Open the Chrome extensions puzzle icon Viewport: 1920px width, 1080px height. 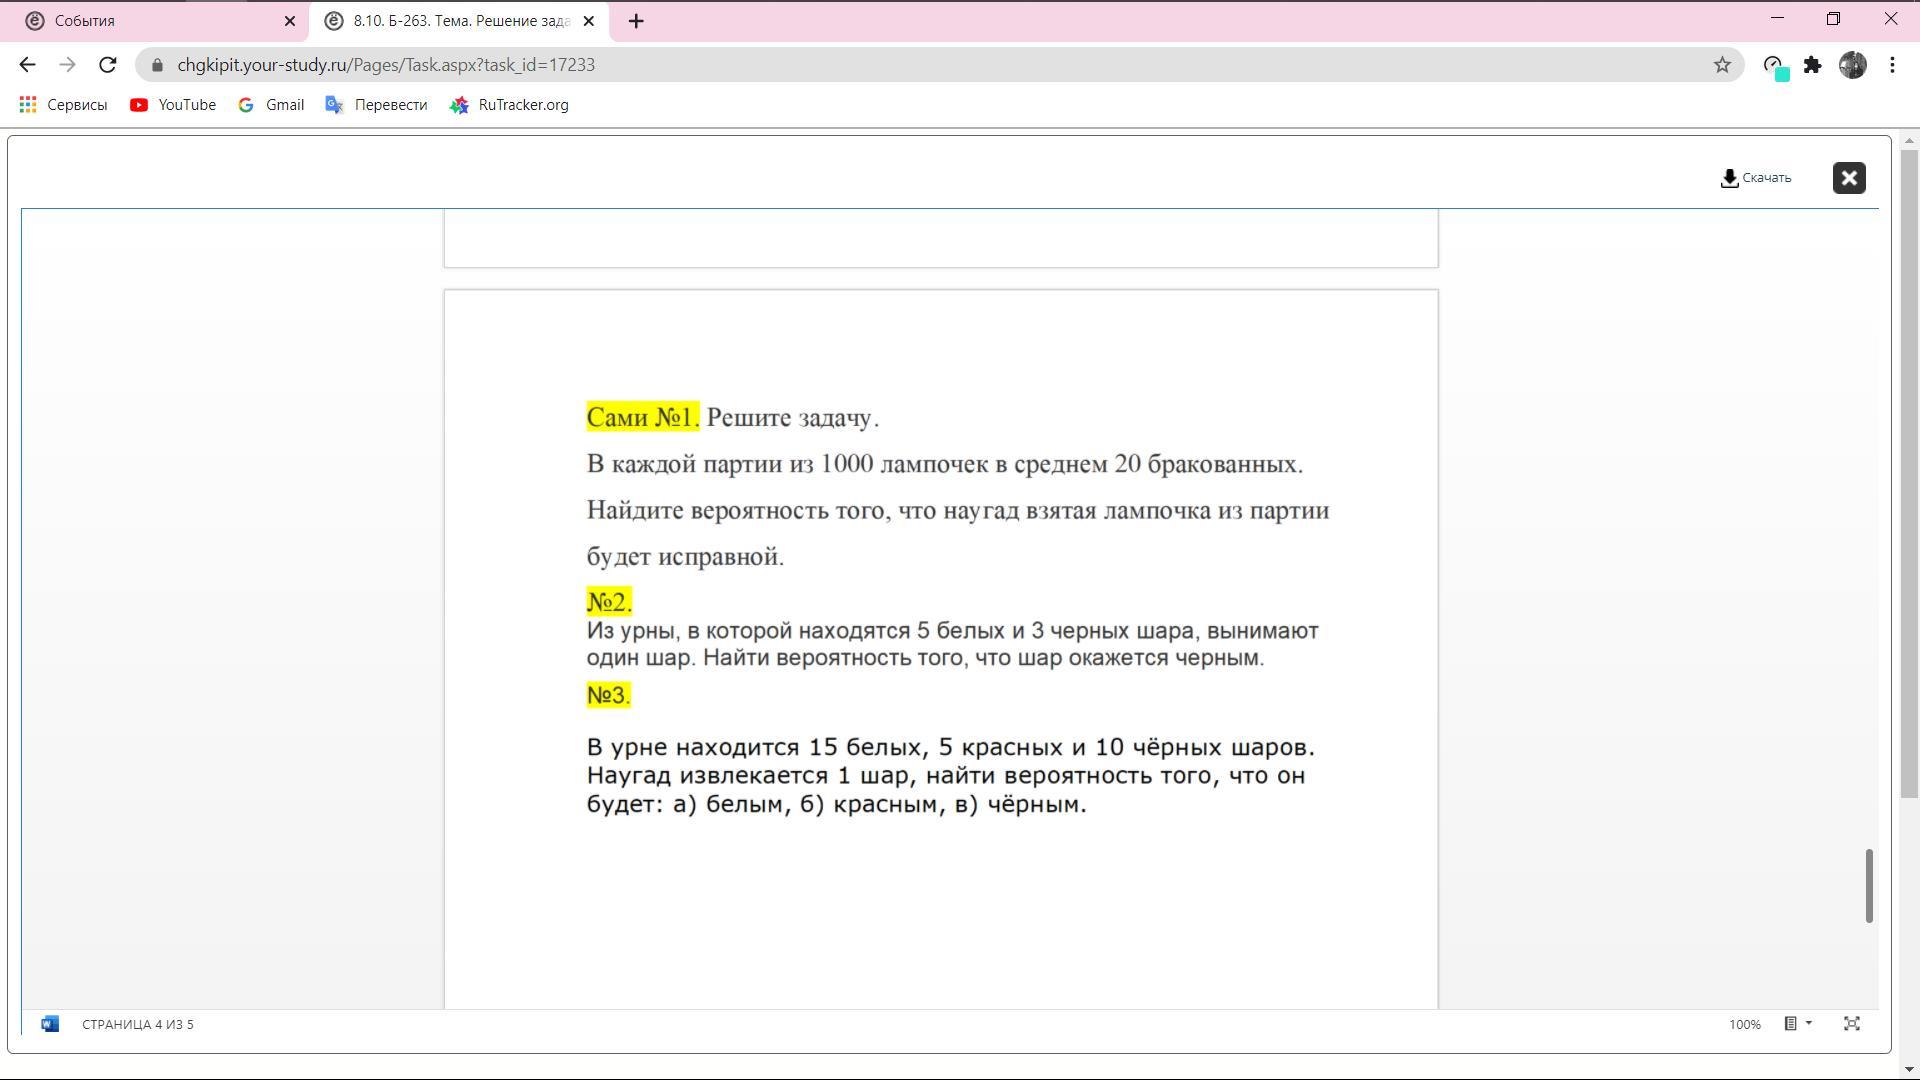click(x=1812, y=65)
